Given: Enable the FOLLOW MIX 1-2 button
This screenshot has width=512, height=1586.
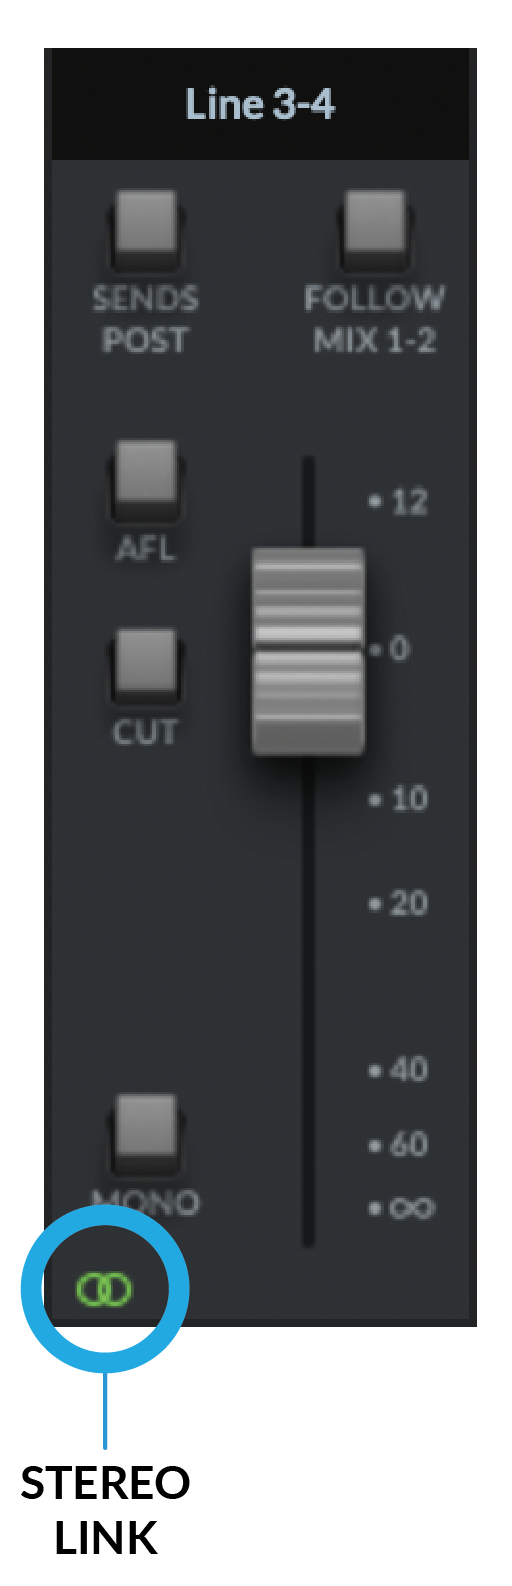Looking at the screenshot, I should pos(374,229).
